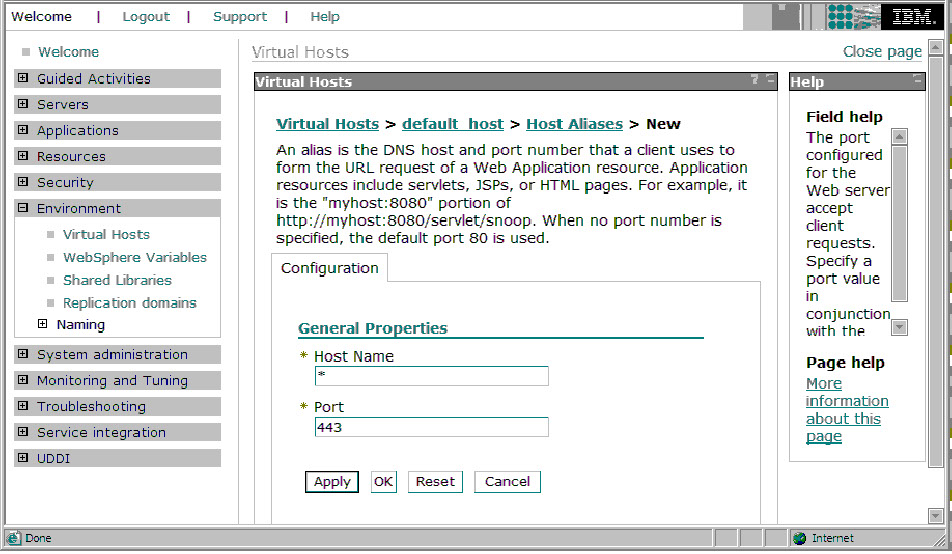Viewport: 952px width, 554px height.
Task: Go to Virtual Hosts breadcrumb link
Action: tap(327, 124)
